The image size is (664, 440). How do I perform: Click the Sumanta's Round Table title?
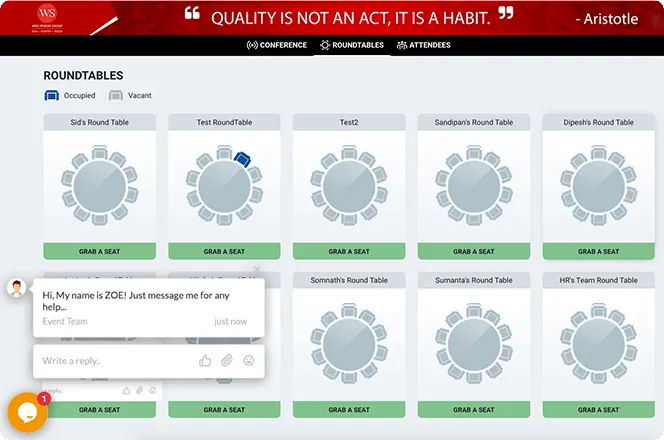[474, 280]
